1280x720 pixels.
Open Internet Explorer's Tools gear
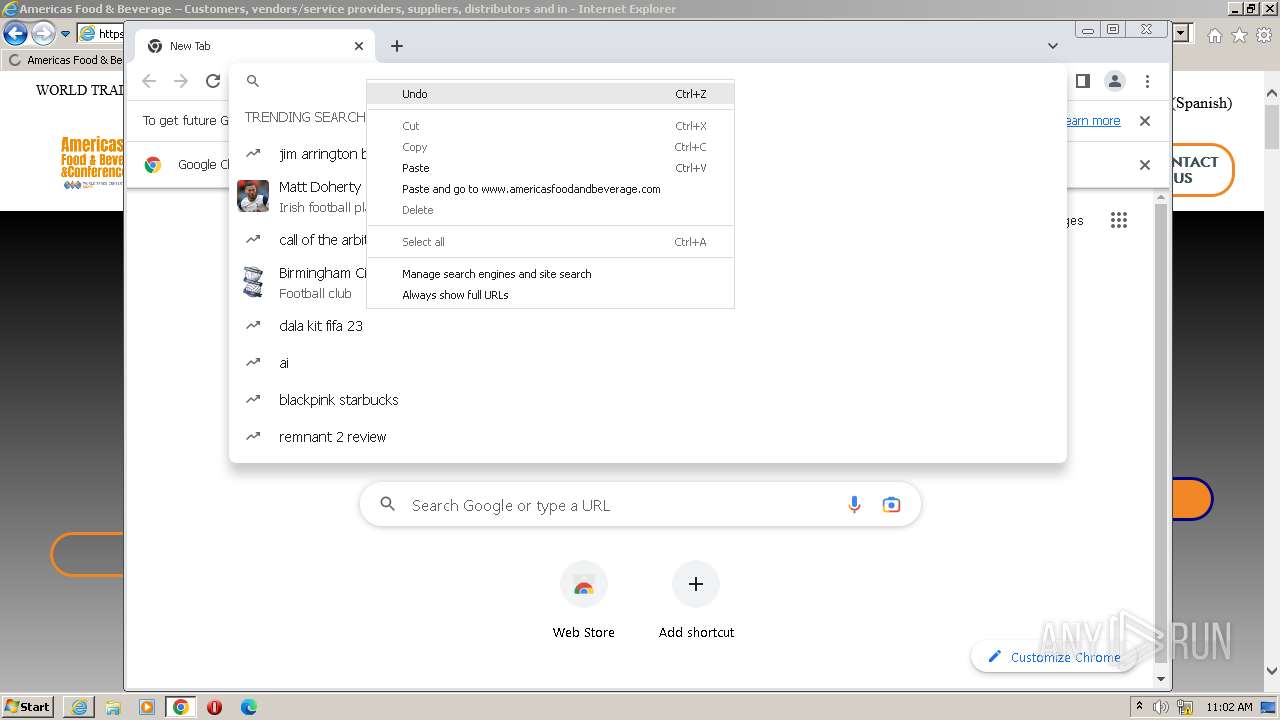[x=1264, y=35]
